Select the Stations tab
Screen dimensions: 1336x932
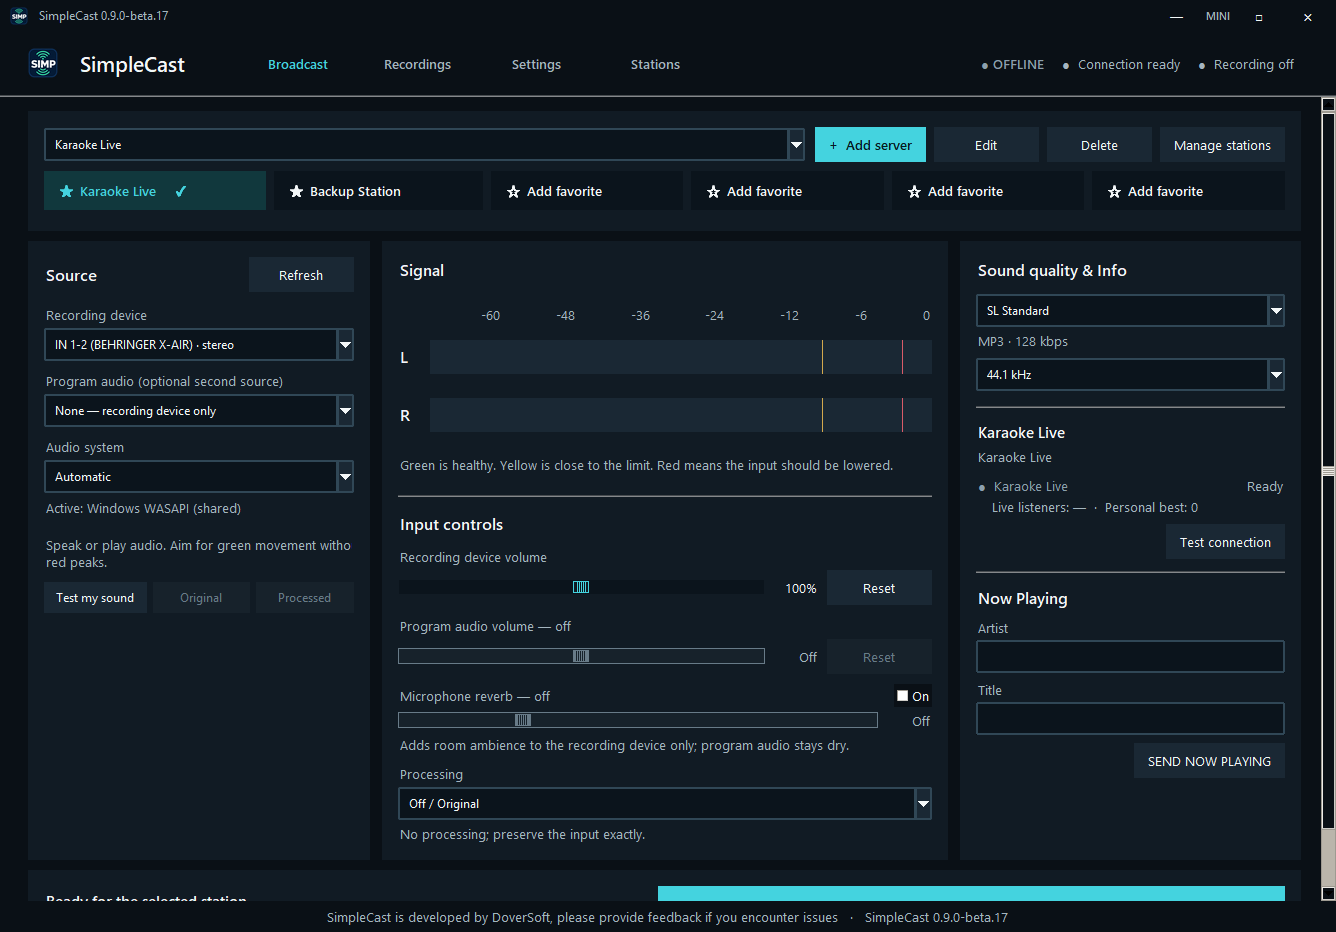pos(655,65)
